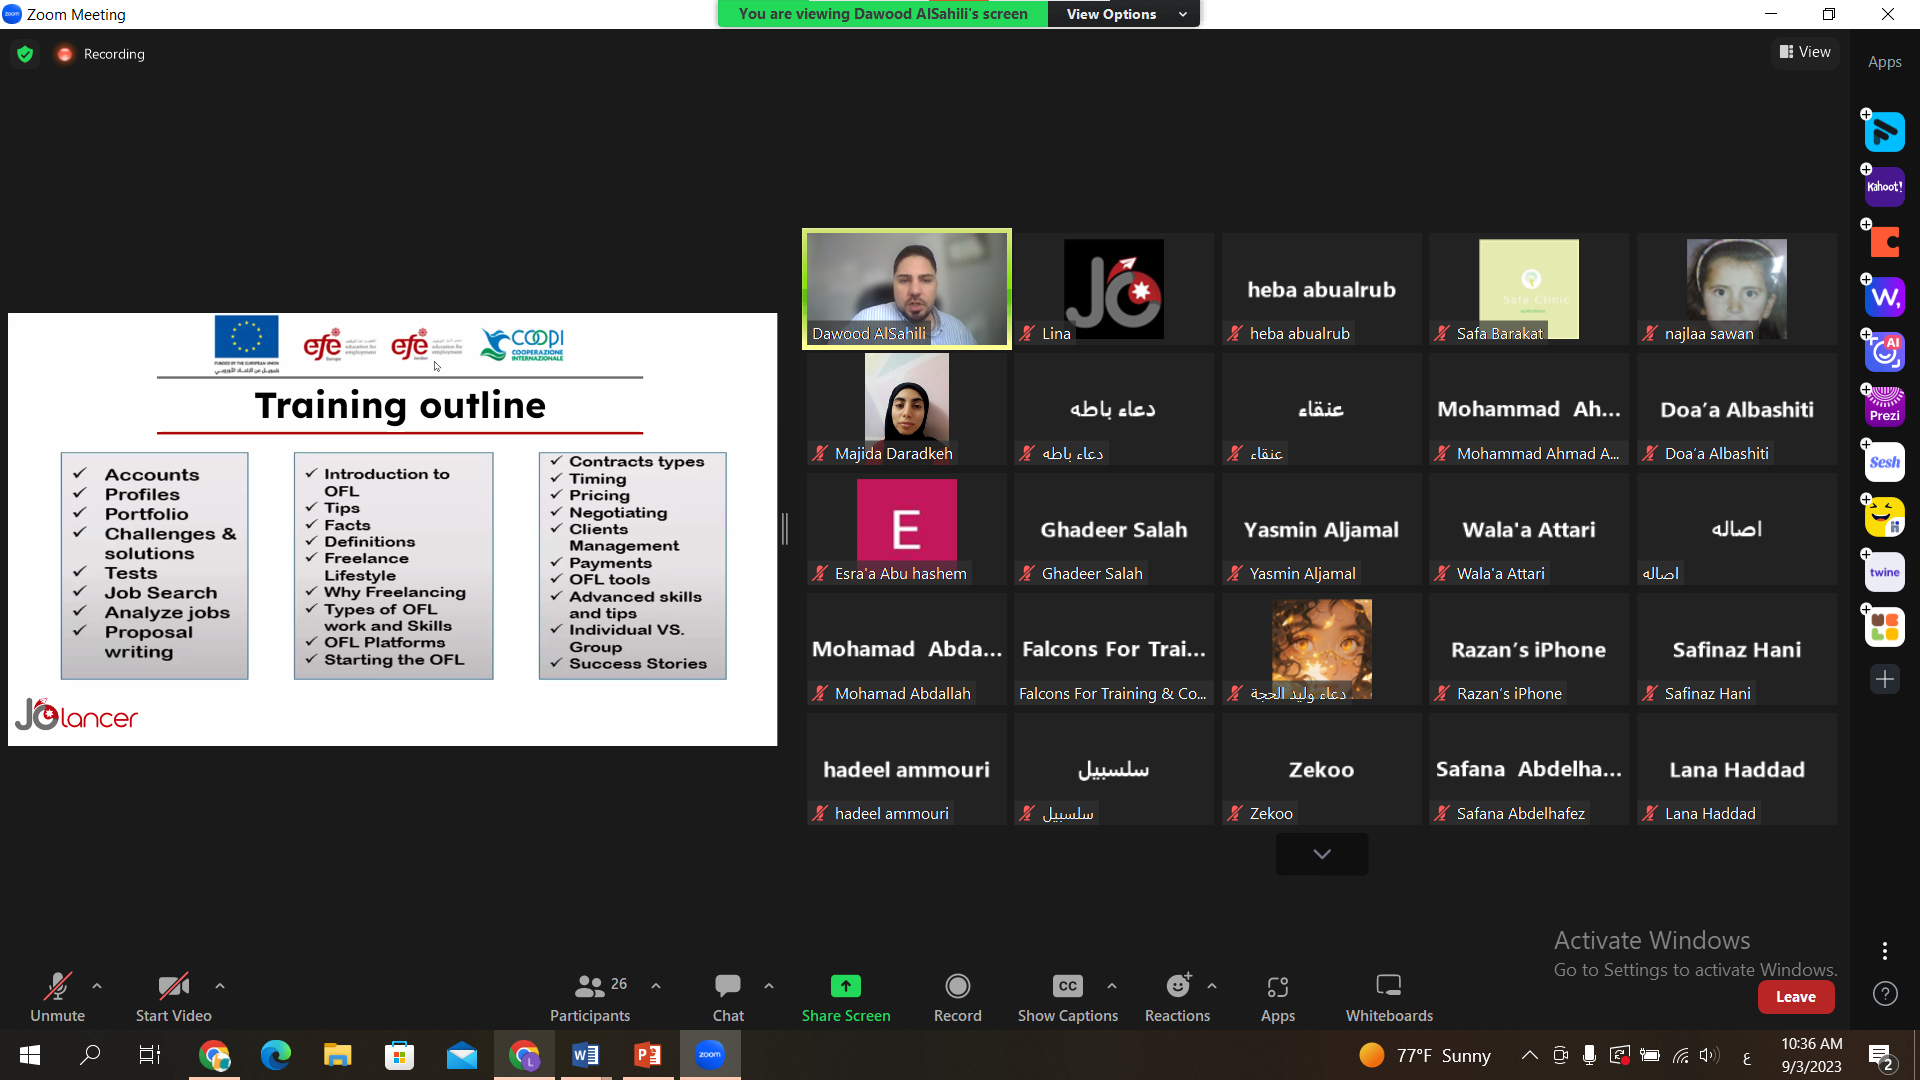Expand audio settings arrow beside Unmute

click(x=97, y=986)
